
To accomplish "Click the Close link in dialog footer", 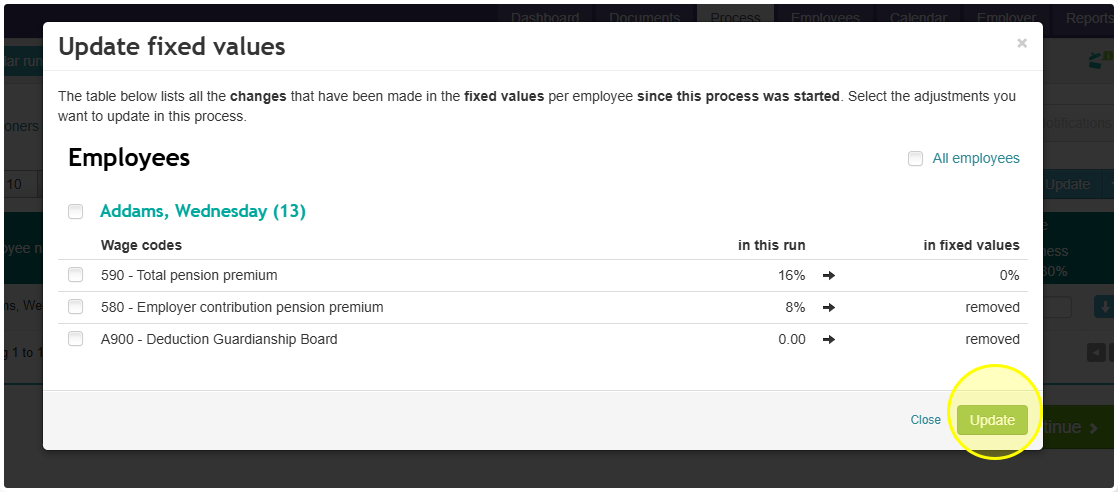I will (925, 420).
